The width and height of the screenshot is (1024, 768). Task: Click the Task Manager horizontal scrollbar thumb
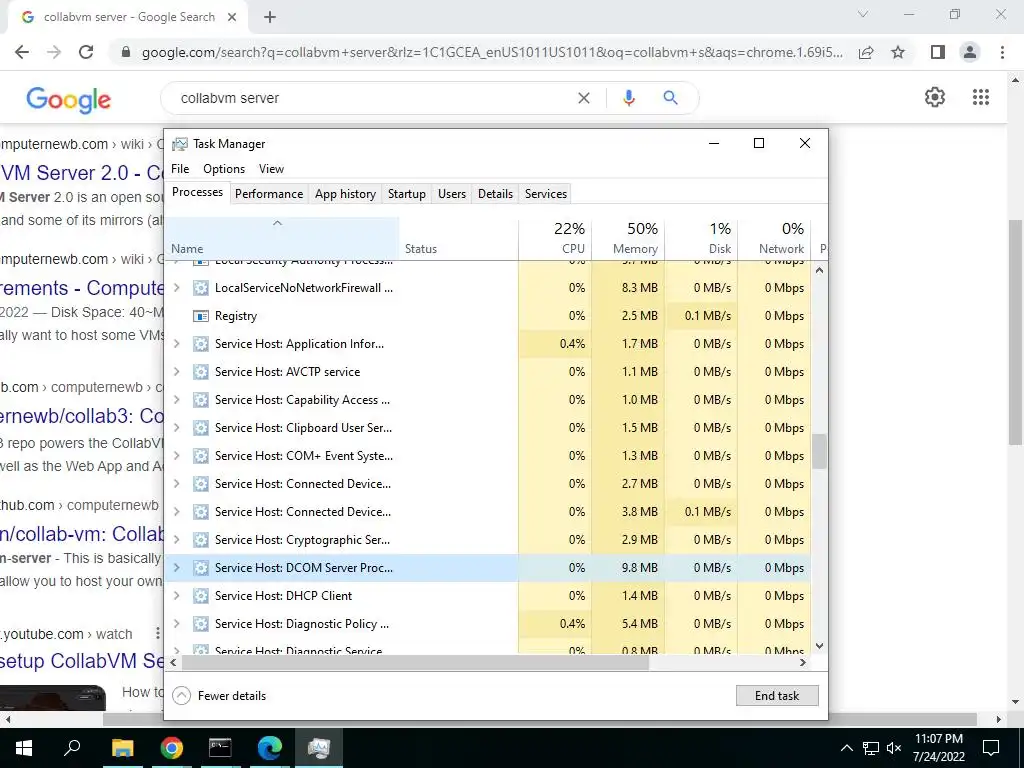tap(415, 663)
